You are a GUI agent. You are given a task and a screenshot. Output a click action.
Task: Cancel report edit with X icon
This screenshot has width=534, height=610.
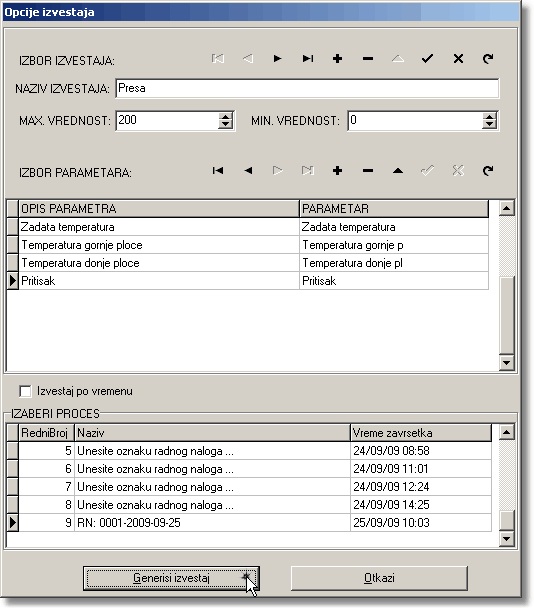point(458,59)
